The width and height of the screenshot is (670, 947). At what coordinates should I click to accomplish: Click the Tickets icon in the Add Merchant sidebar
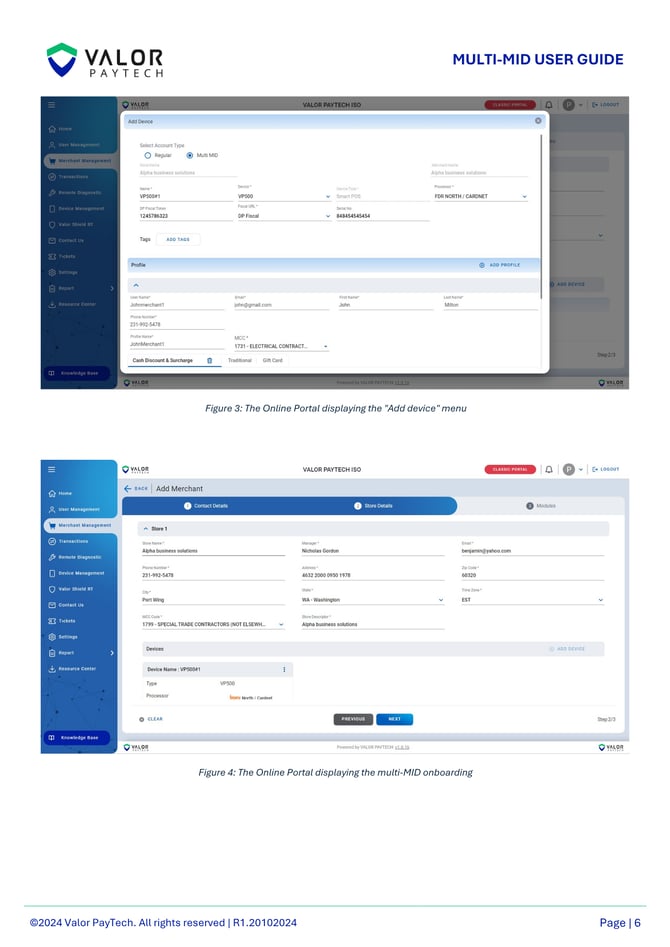coord(51,621)
